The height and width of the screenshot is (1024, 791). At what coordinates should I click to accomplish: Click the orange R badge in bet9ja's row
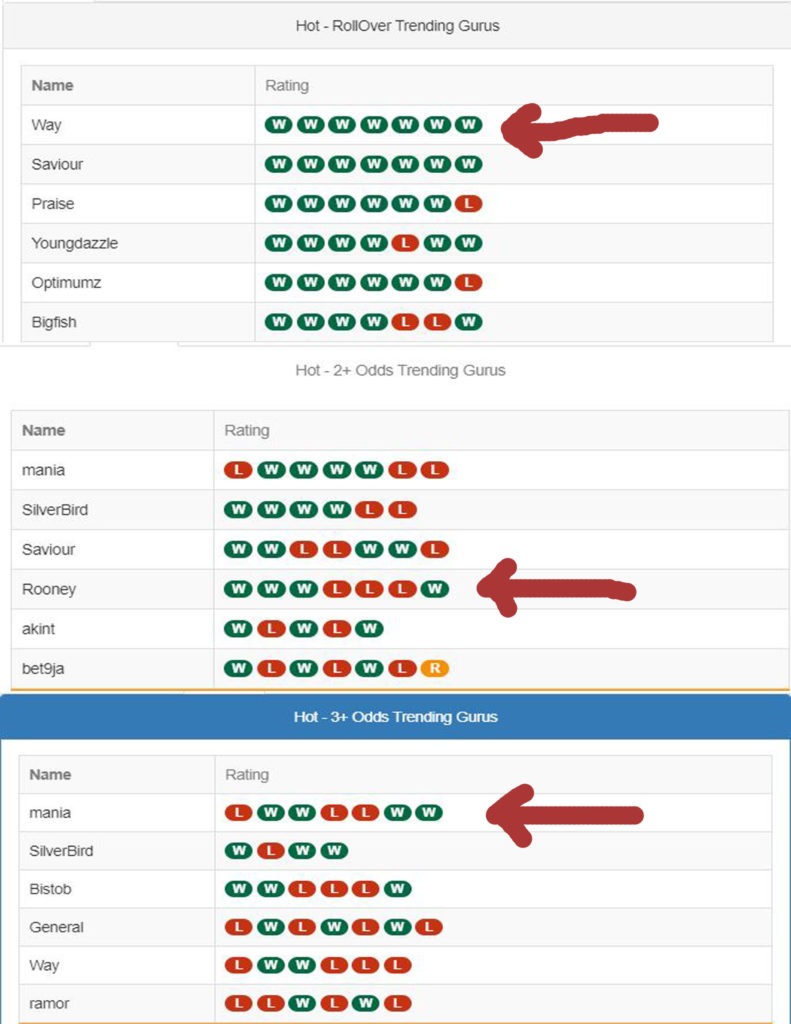pyautogui.click(x=434, y=668)
